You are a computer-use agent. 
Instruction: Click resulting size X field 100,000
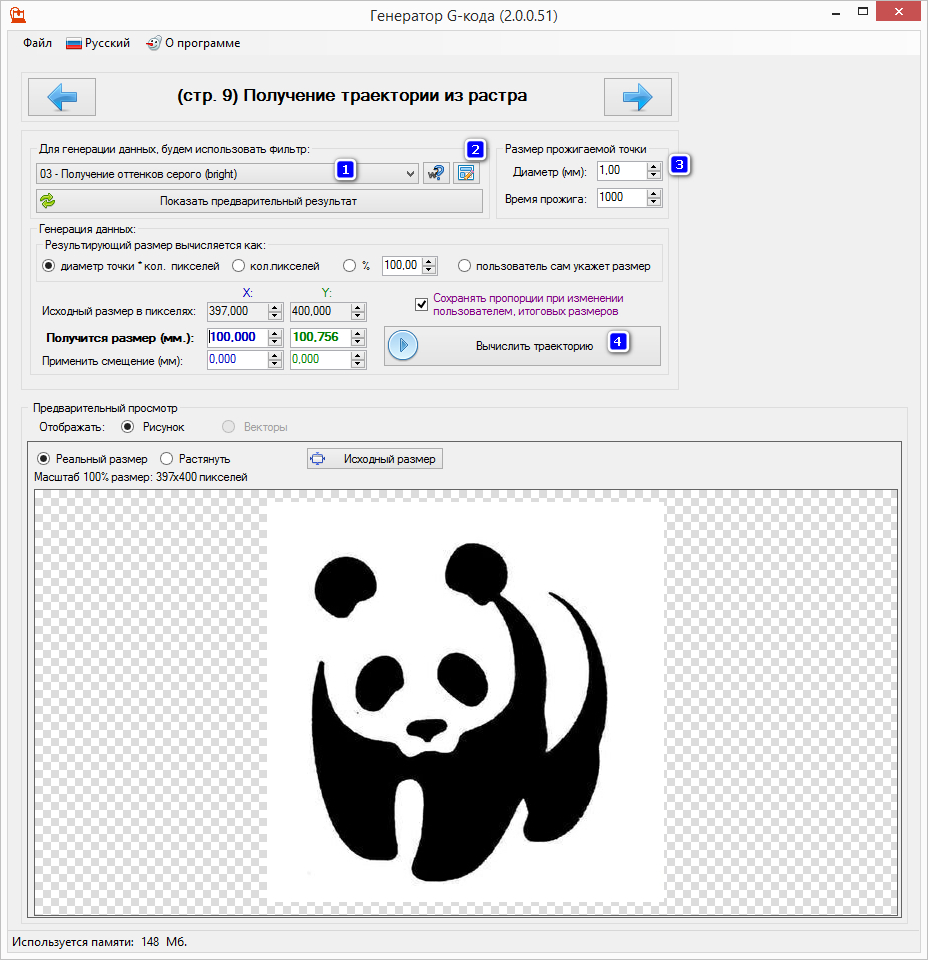pos(238,337)
